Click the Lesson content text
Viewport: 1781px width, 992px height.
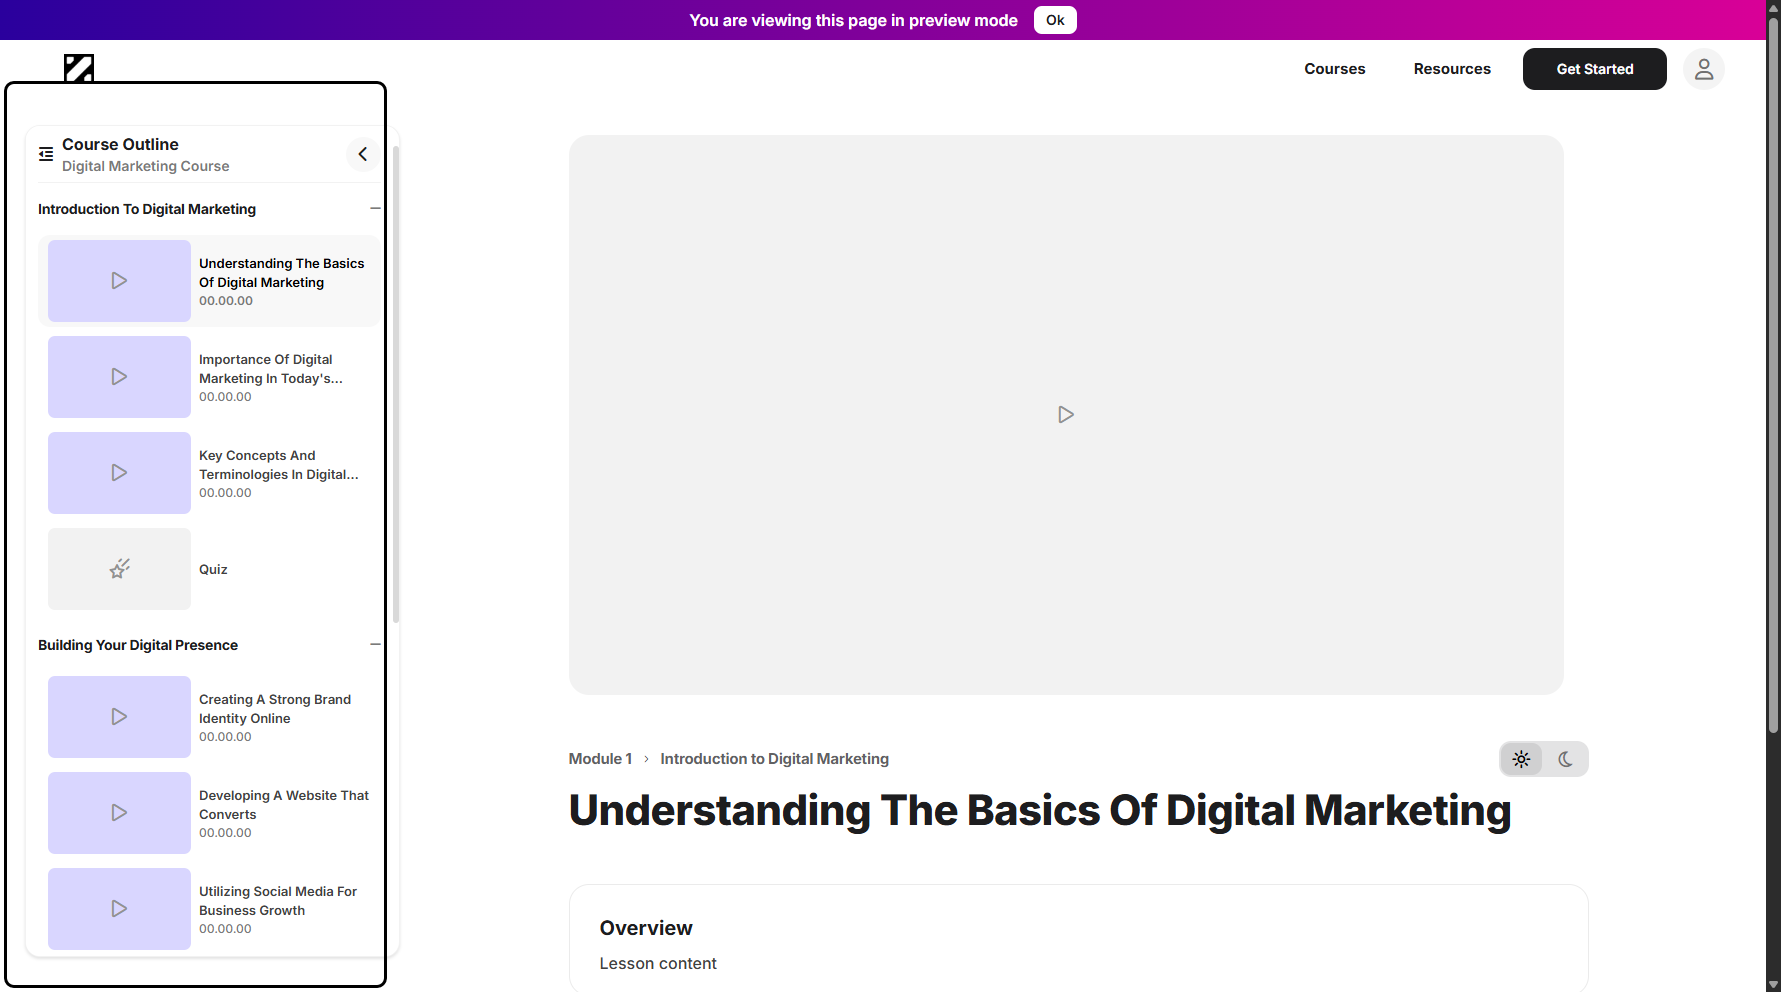tap(658, 963)
